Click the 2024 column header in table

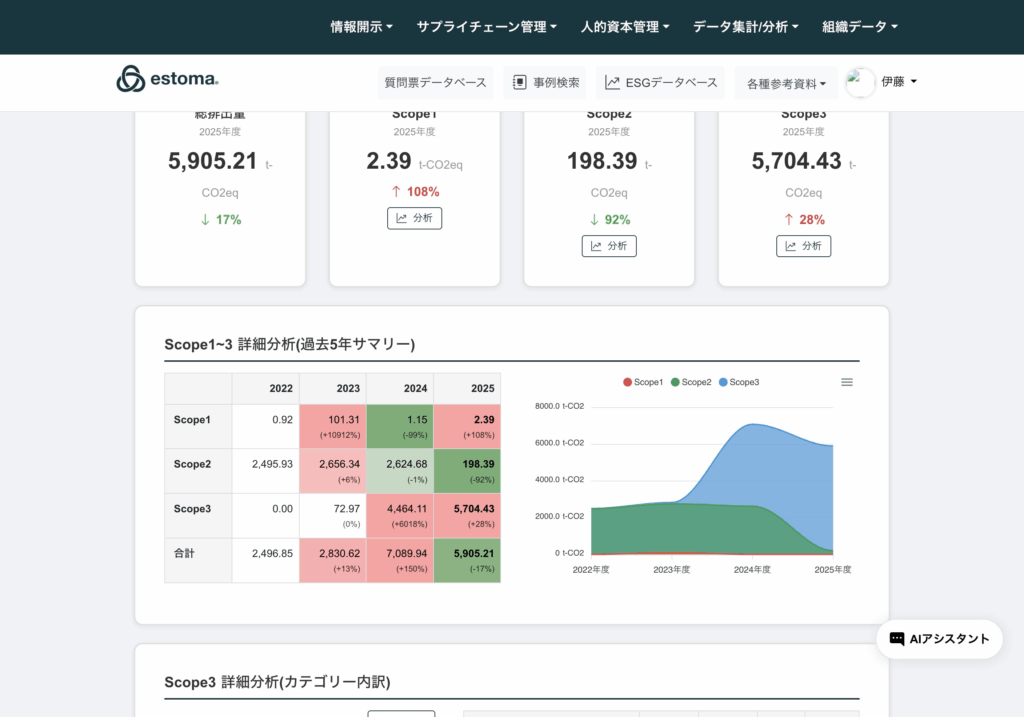pyautogui.click(x=399, y=388)
